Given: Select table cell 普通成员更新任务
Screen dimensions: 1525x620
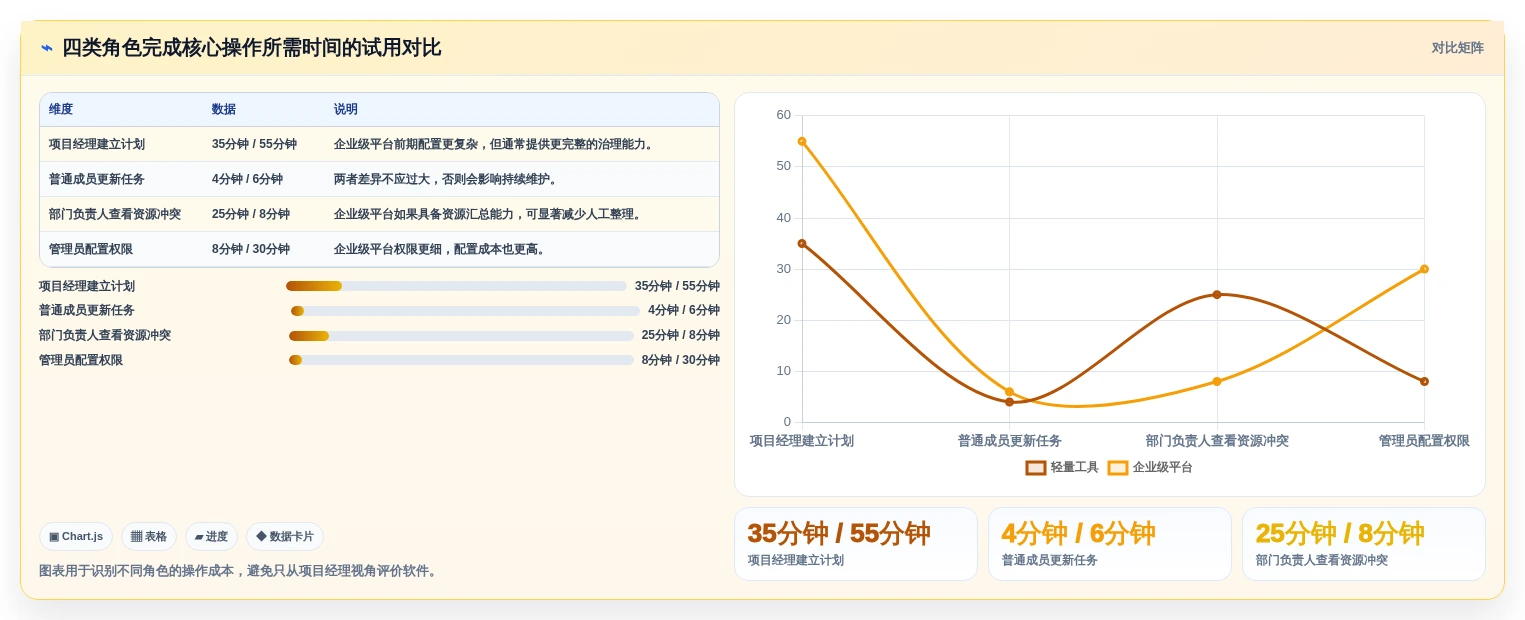Looking at the screenshot, I should coord(97,179).
